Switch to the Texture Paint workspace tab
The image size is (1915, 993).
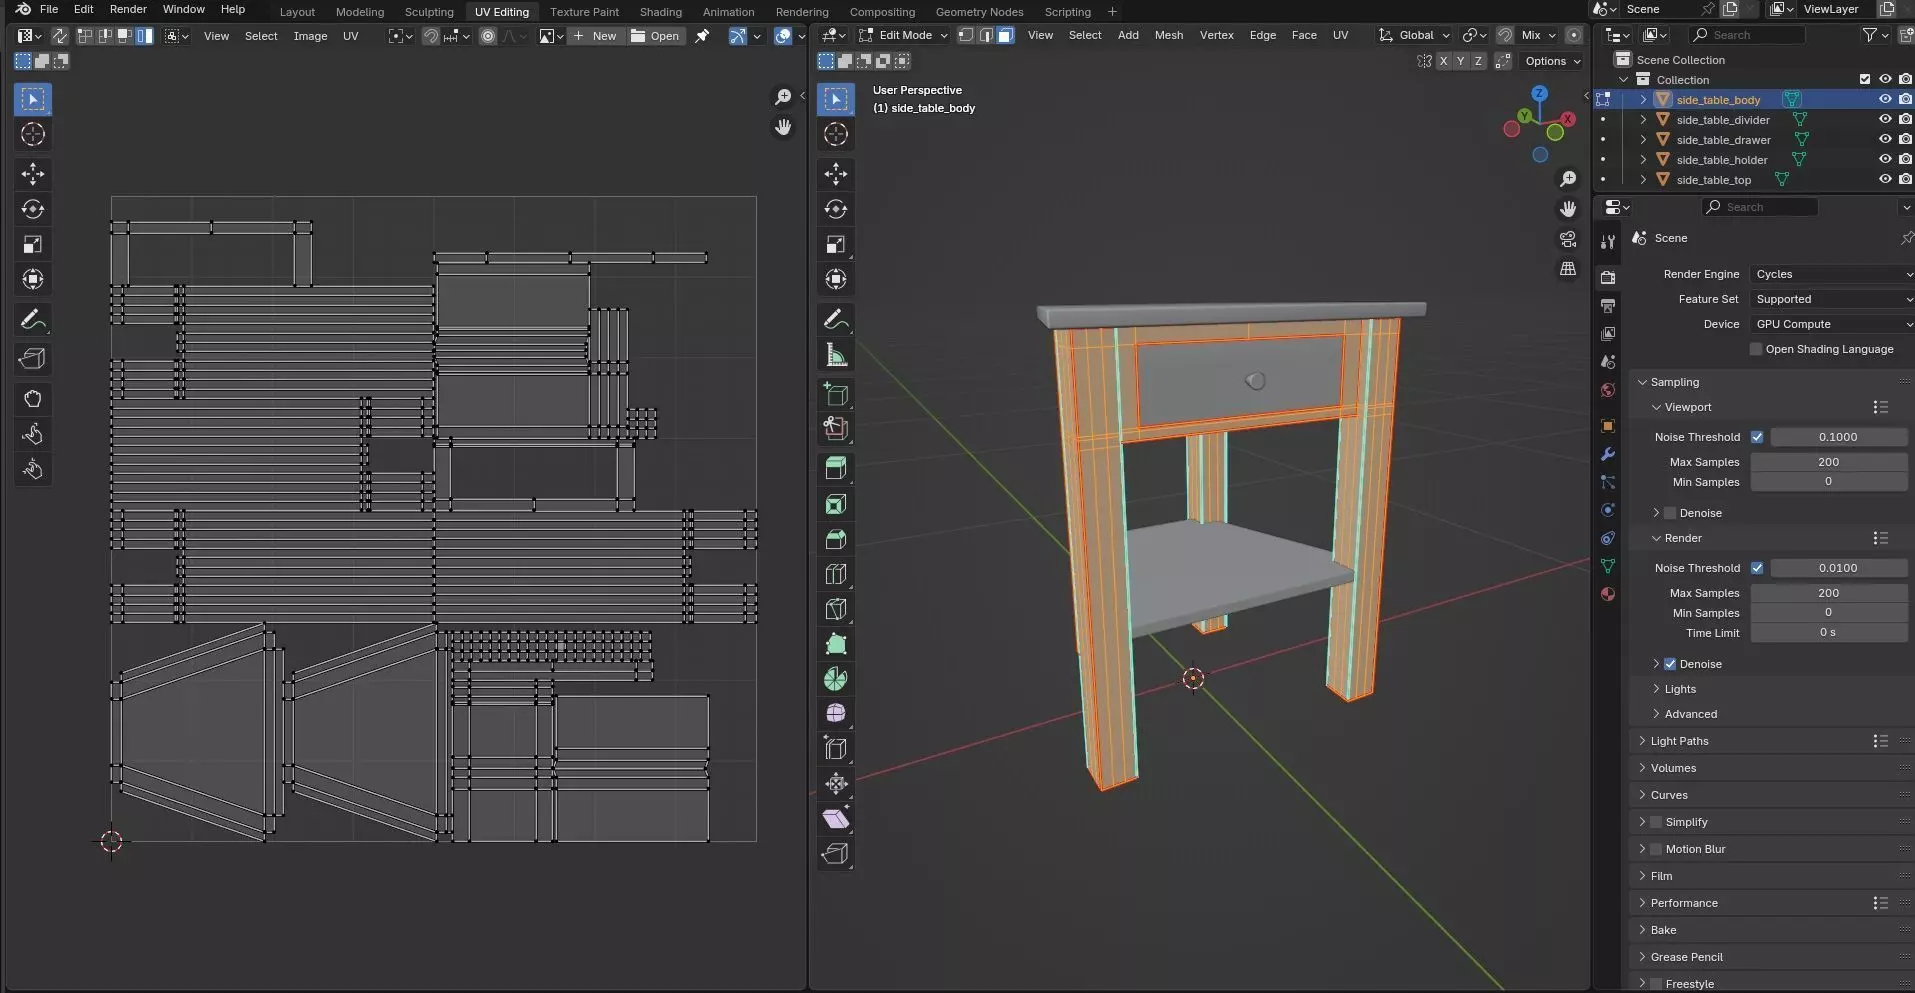[x=584, y=12]
